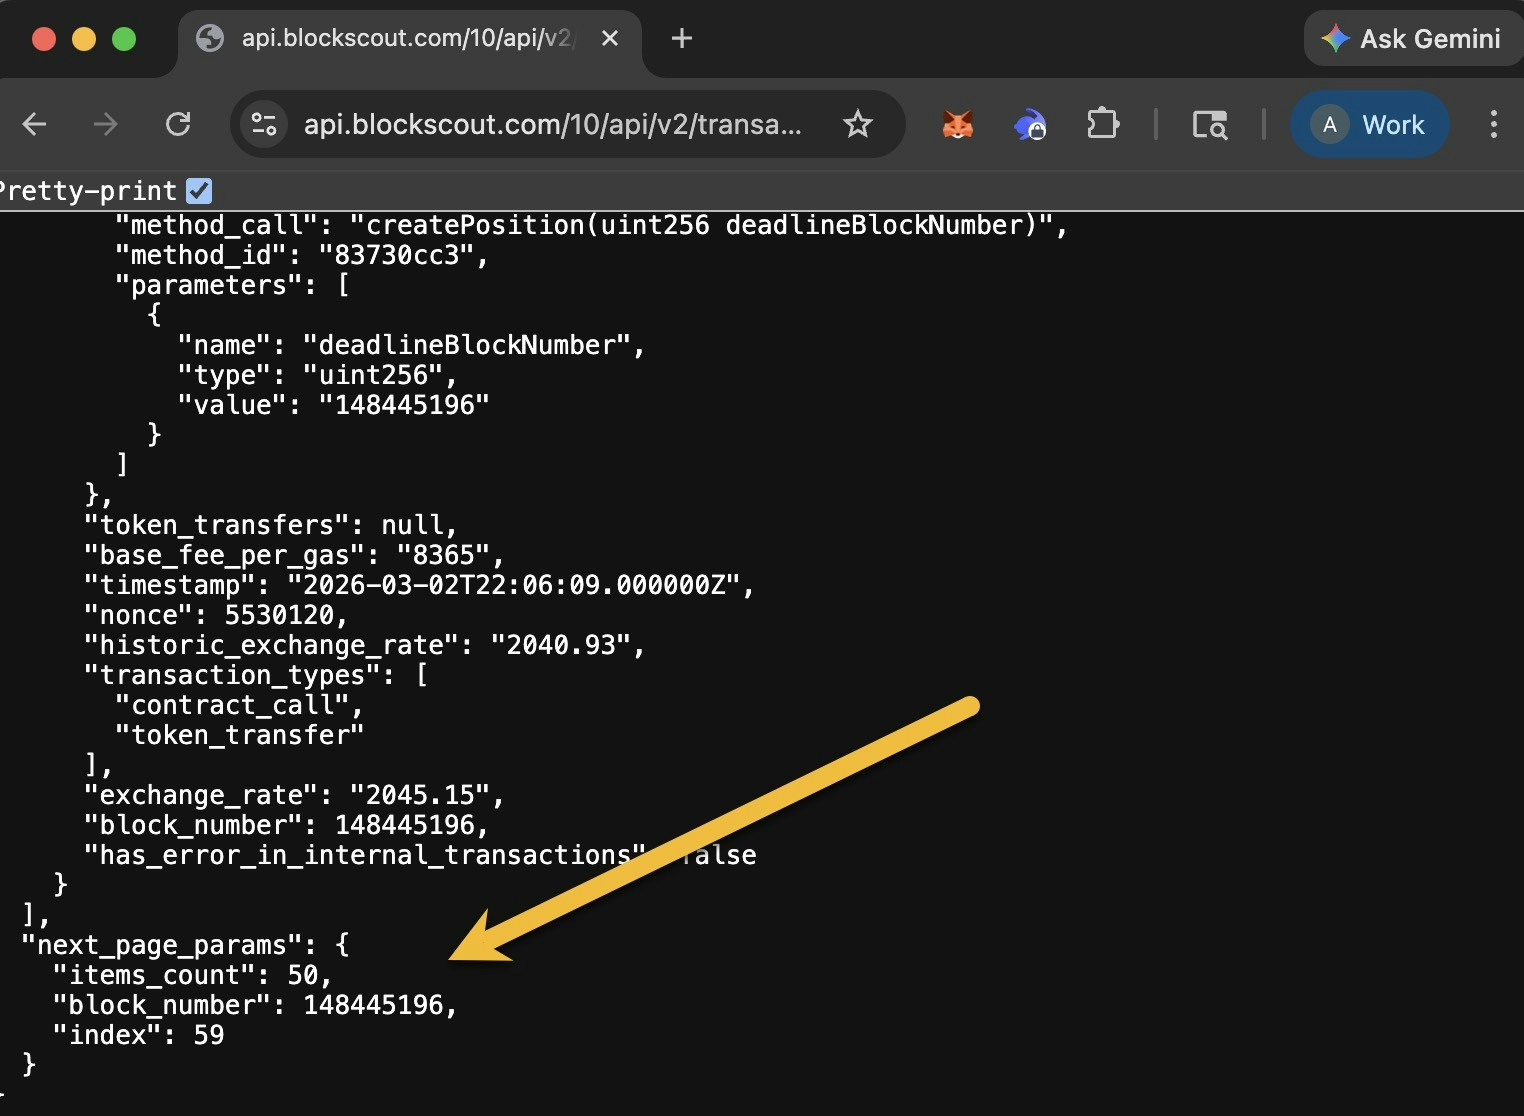The width and height of the screenshot is (1524, 1116).
Task: Click the items_count value 50
Action: point(302,975)
